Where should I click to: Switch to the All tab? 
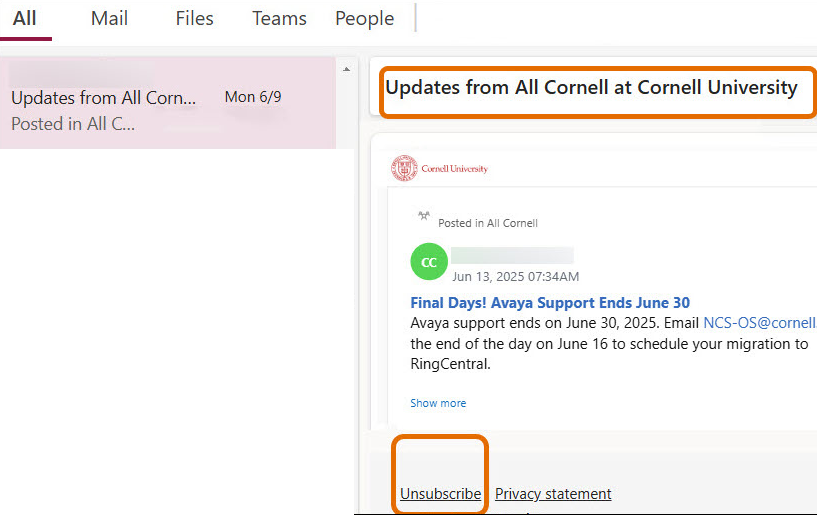[x=24, y=19]
